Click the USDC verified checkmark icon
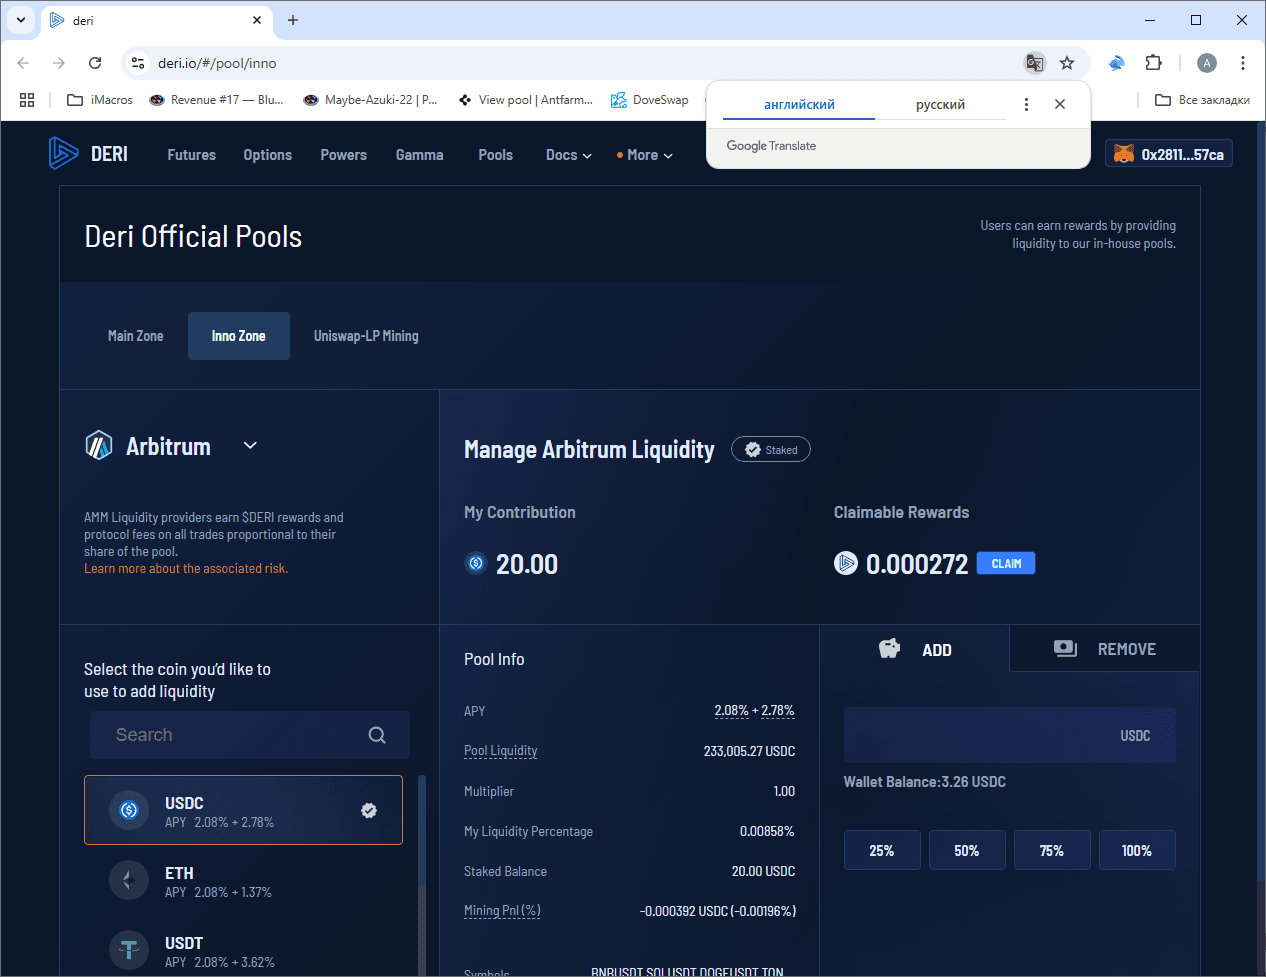Viewport: 1266px width, 977px height. [x=369, y=810]
